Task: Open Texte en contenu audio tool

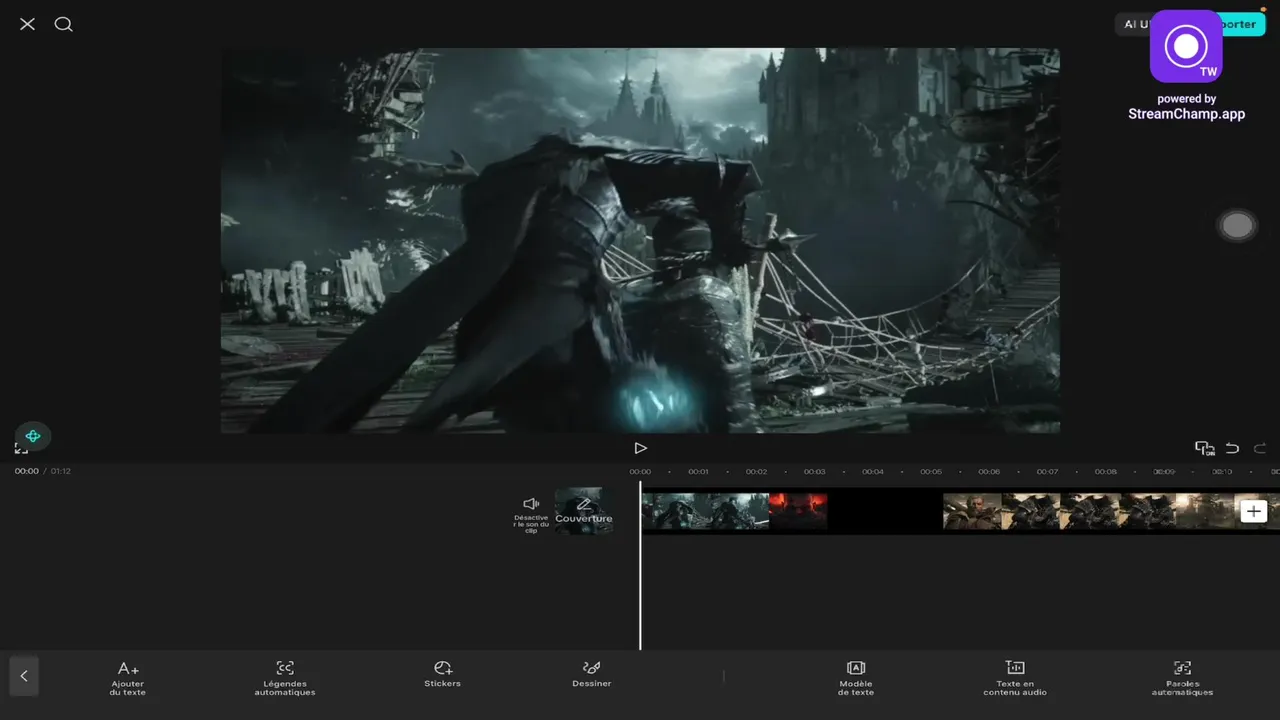Action: coord(1015,677)
